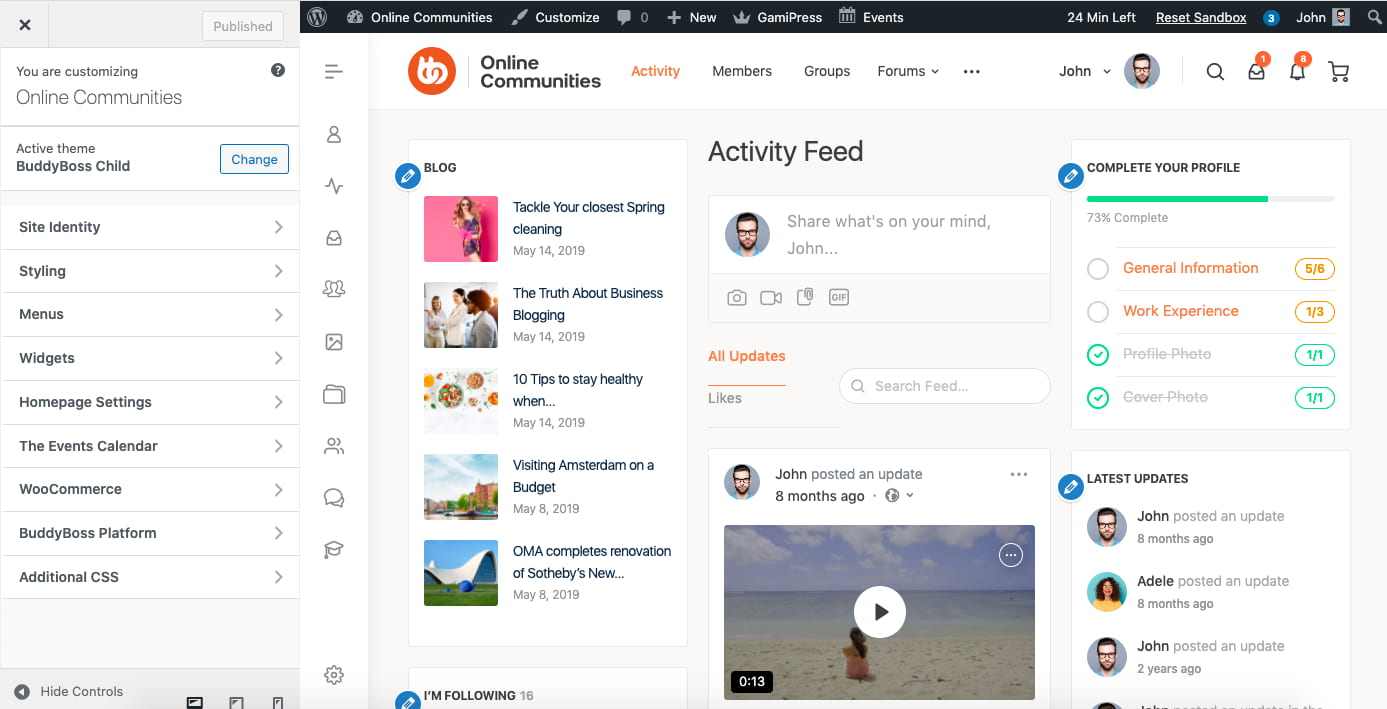
Task: Click Change to switch the active theme
Action: 254,158
